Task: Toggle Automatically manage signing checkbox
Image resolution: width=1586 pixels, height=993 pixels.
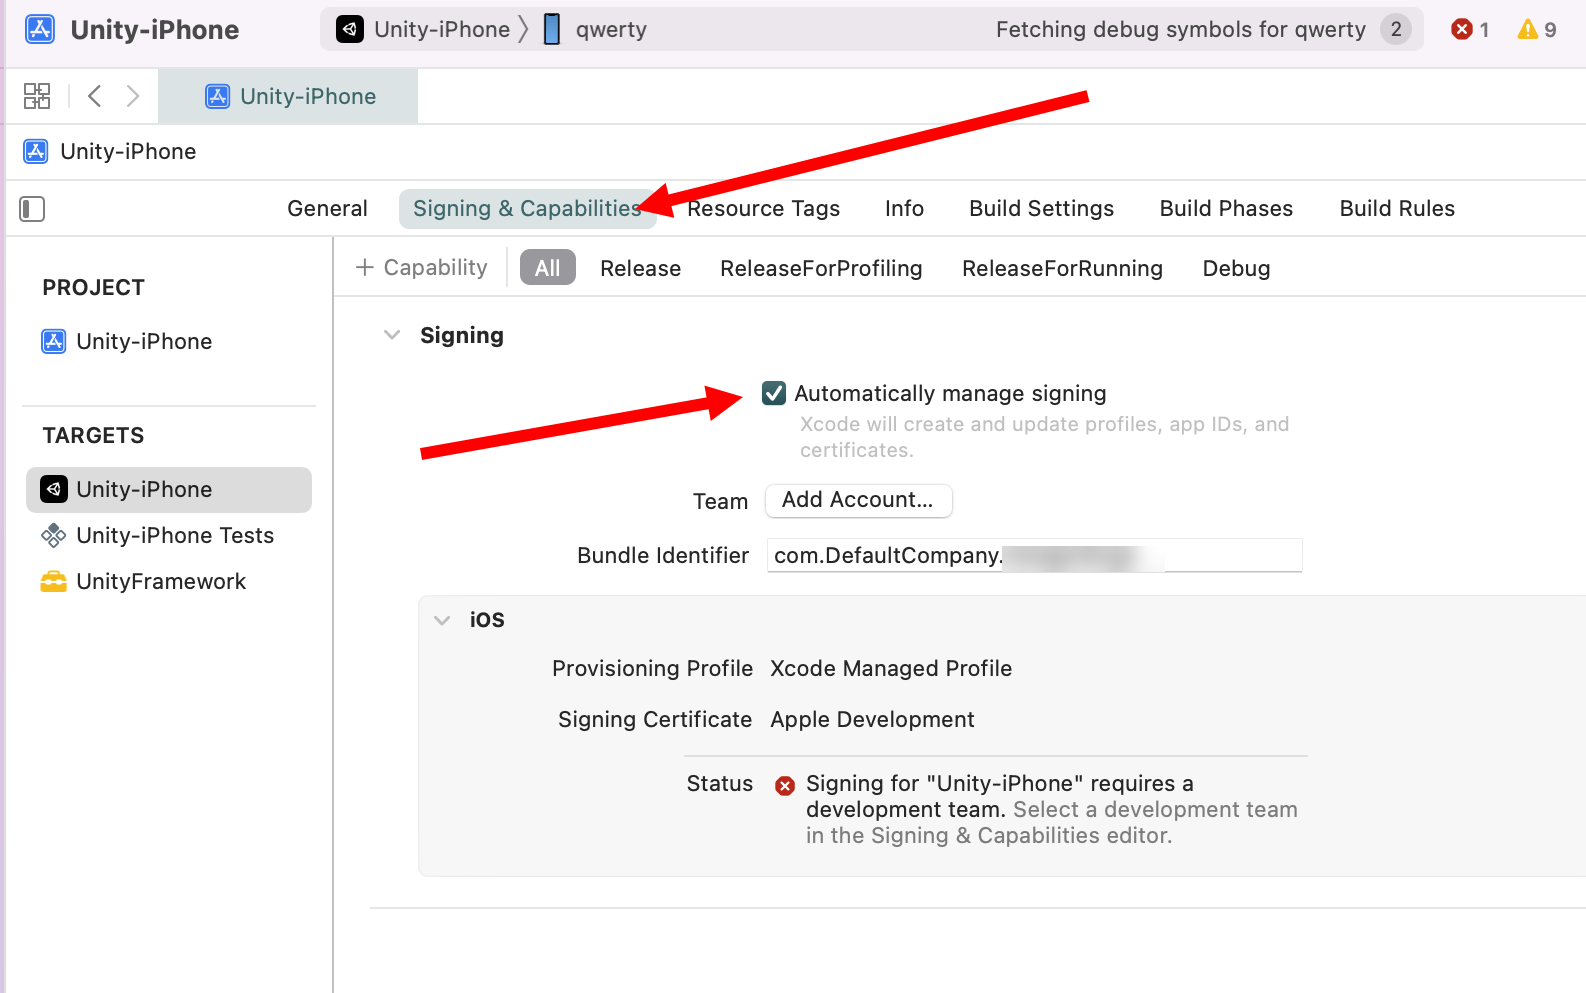Action: (774, 393)
